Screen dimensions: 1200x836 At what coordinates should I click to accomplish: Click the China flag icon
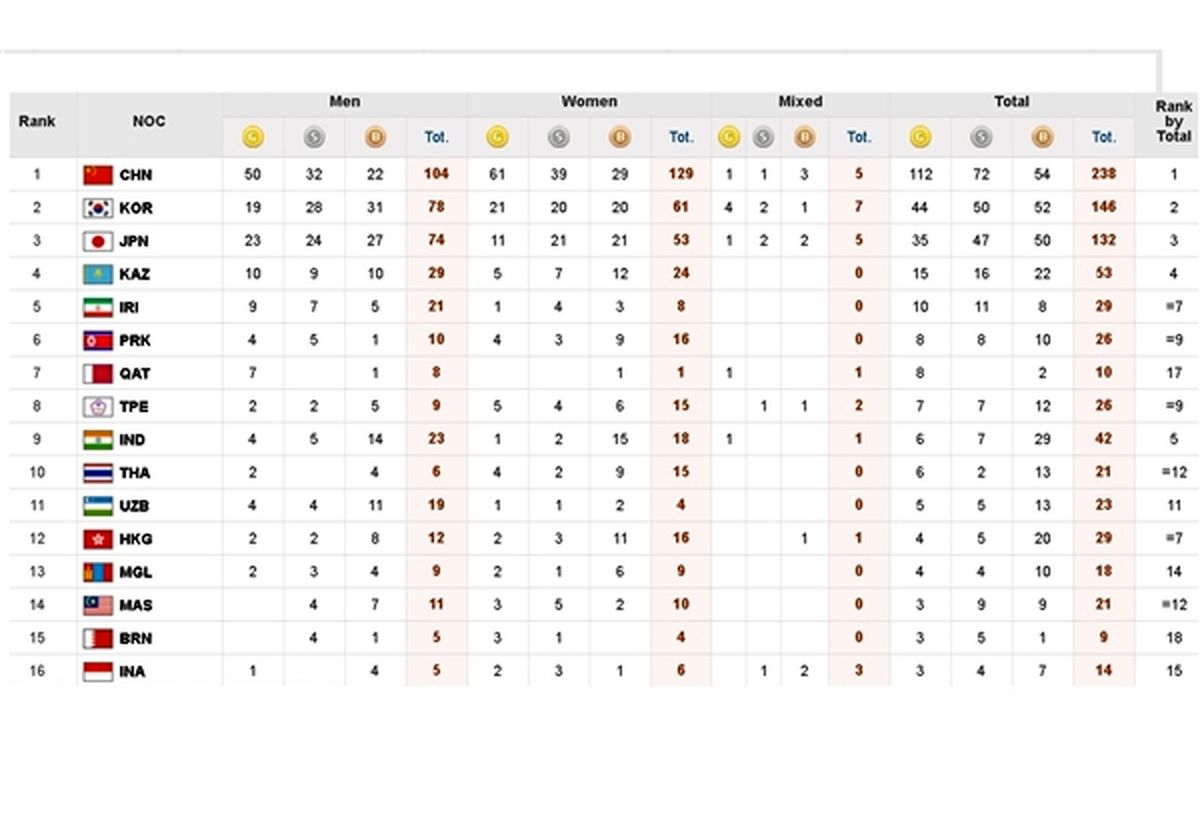[x=98, y=175]
